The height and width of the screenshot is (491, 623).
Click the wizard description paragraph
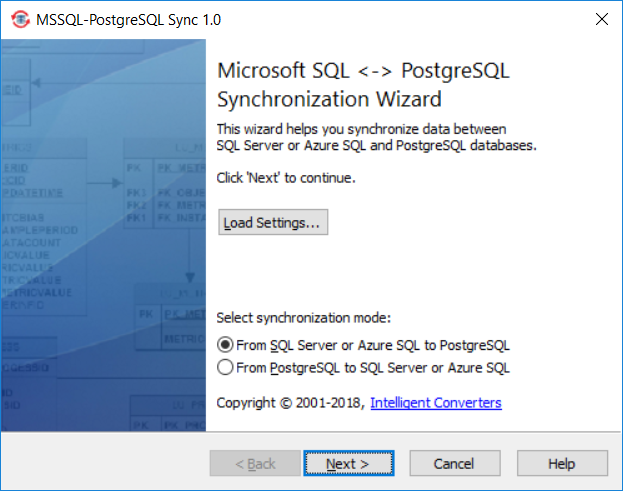tap(377, 137)
